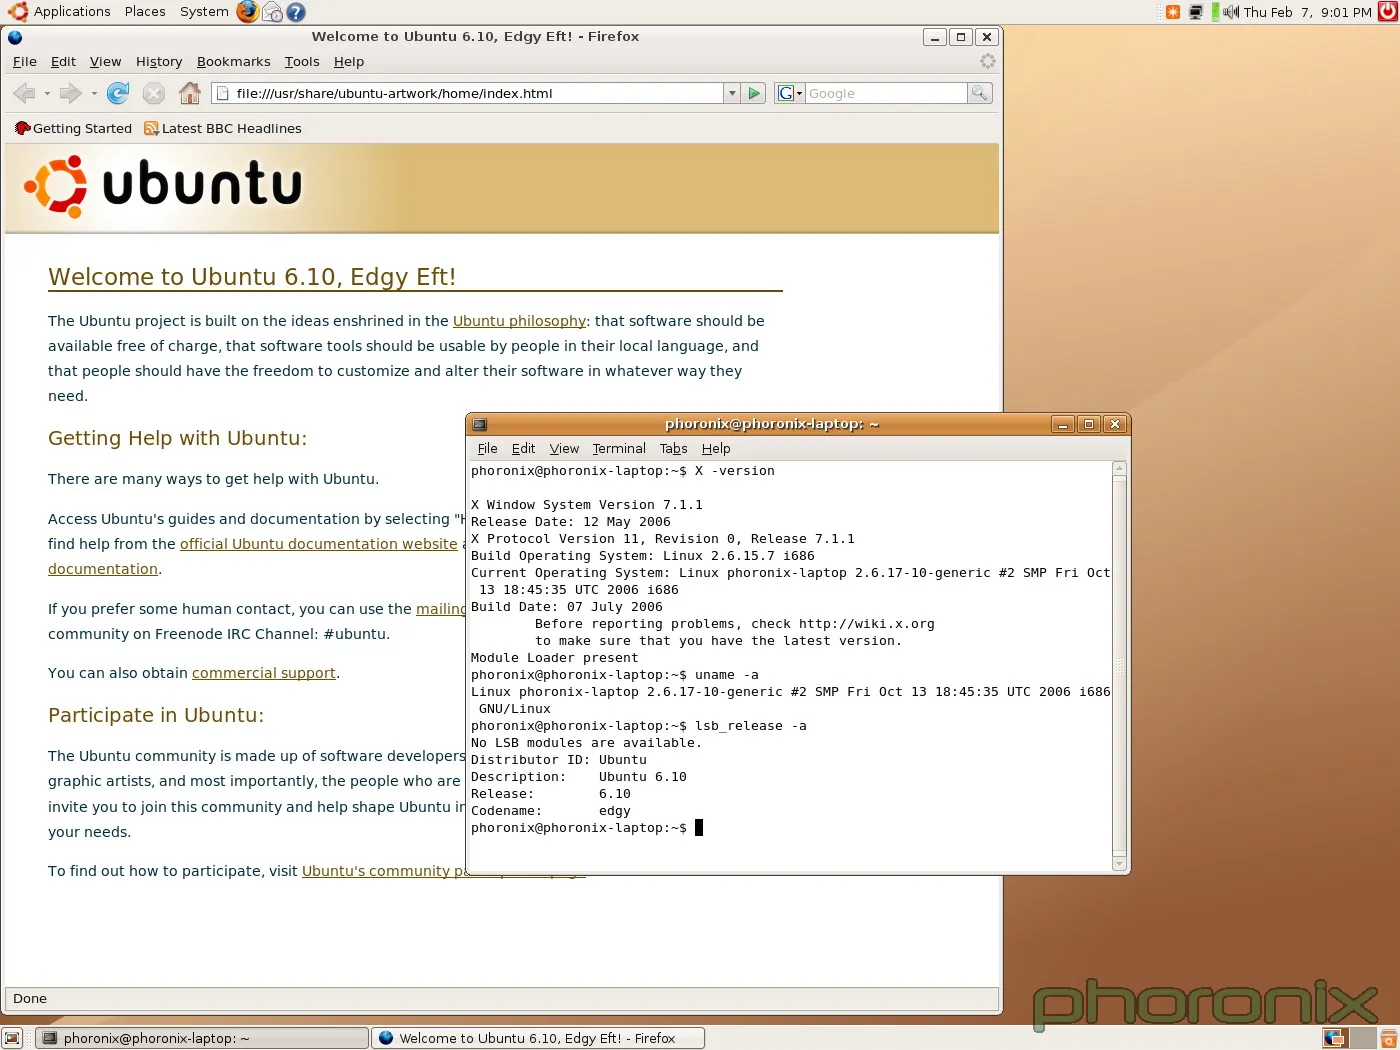
Task: Open the Help launcher in top panel
Action: pos(296,12)
